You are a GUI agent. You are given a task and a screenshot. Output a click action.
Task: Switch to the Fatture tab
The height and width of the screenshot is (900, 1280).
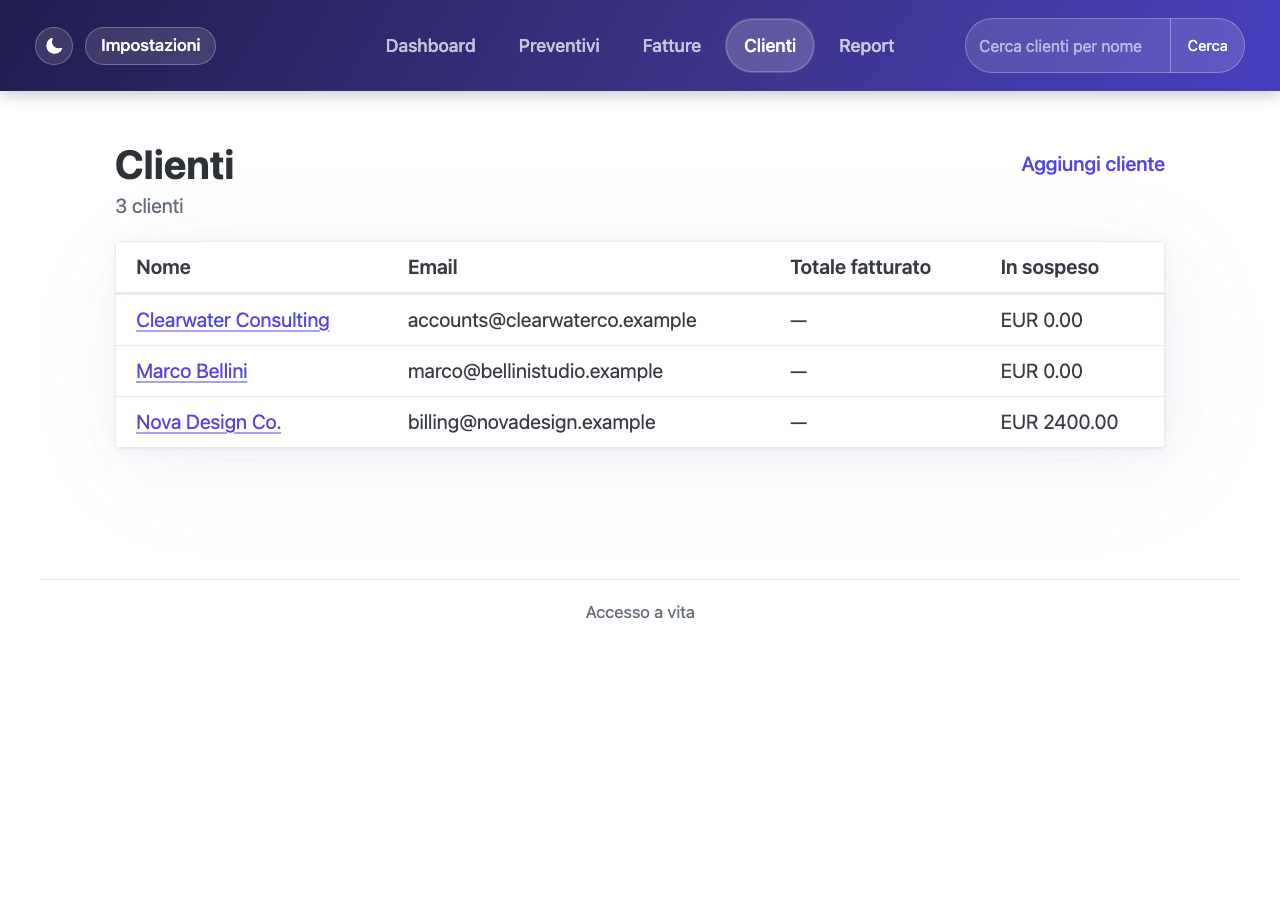click(671, 46)
